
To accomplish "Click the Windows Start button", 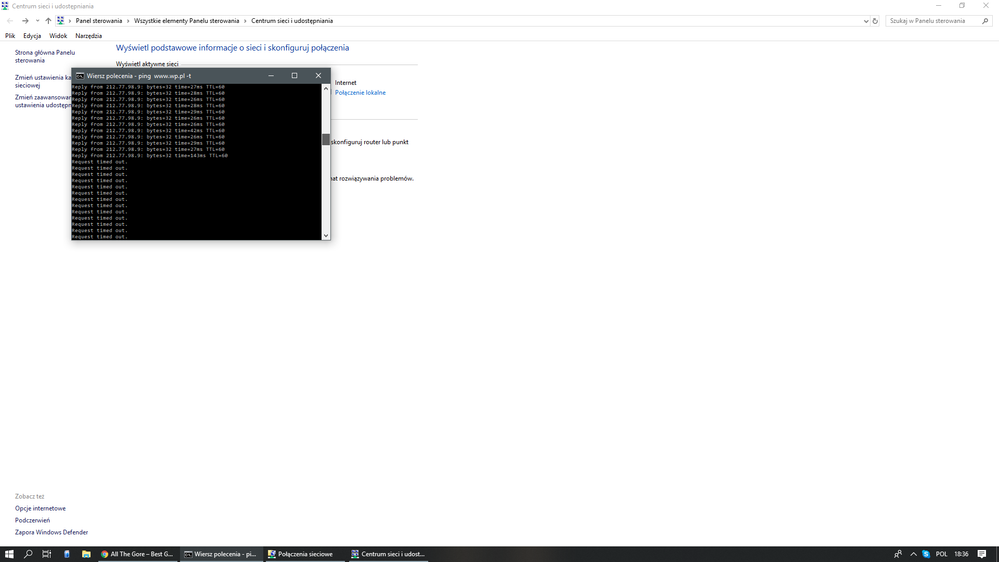I will (9, 553).
